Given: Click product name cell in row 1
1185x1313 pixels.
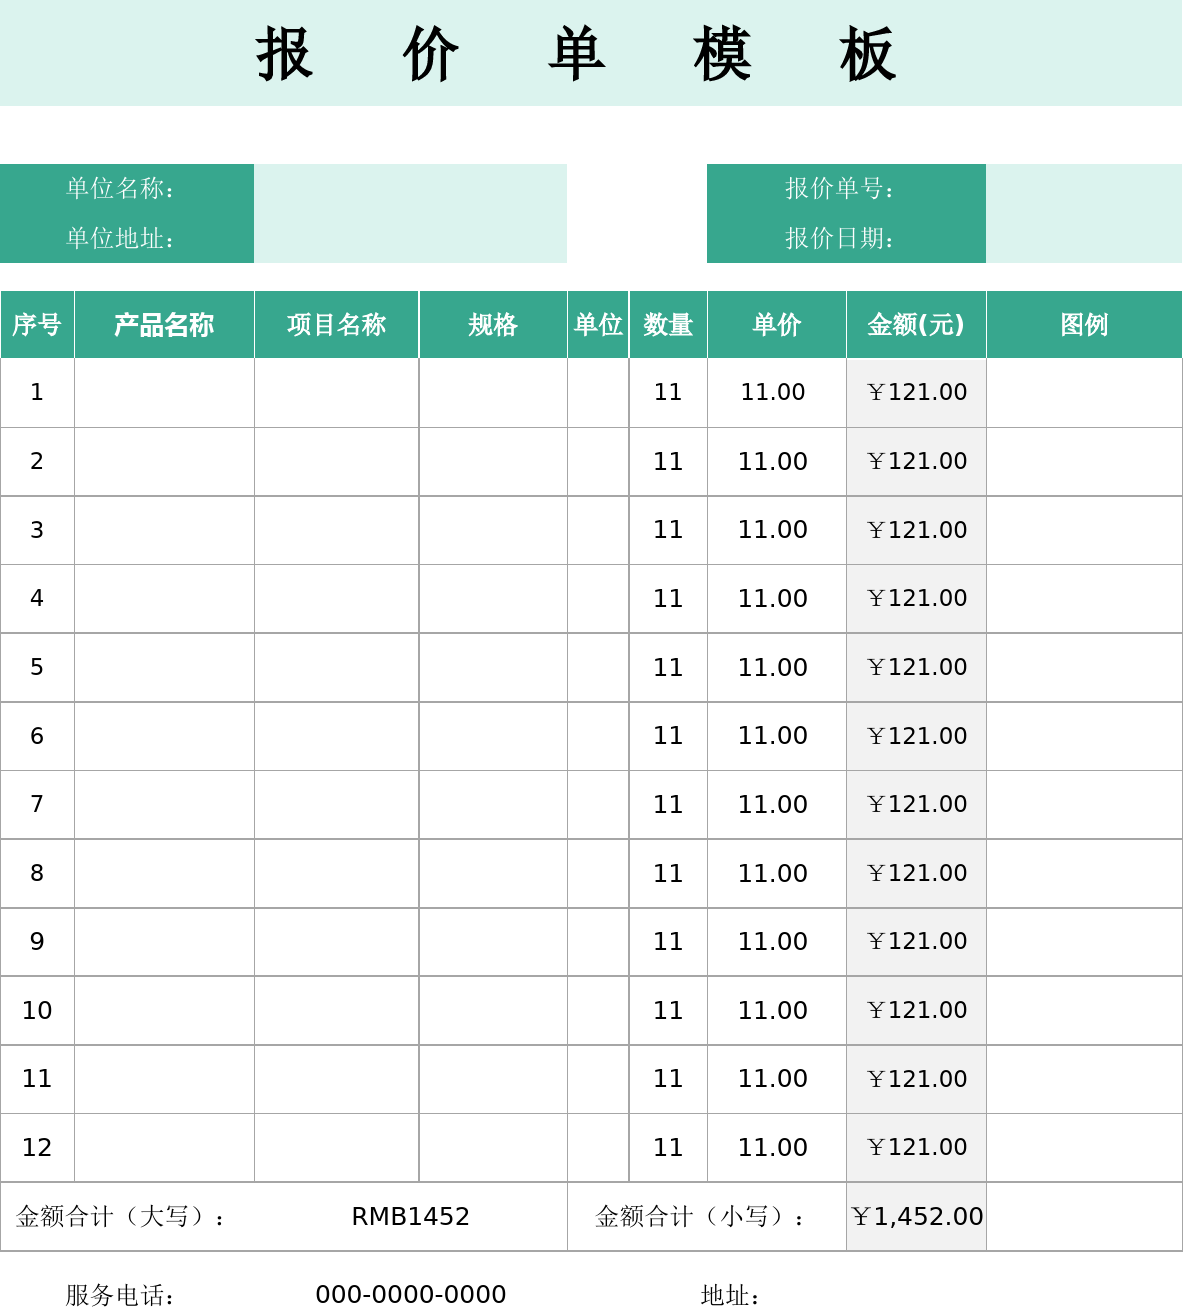Looking at the screenshot, I should point(164,393).
